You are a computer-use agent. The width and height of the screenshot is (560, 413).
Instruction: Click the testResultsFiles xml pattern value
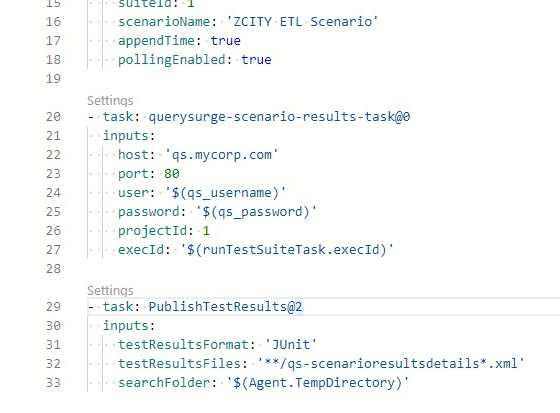click(x=391, y=364)
